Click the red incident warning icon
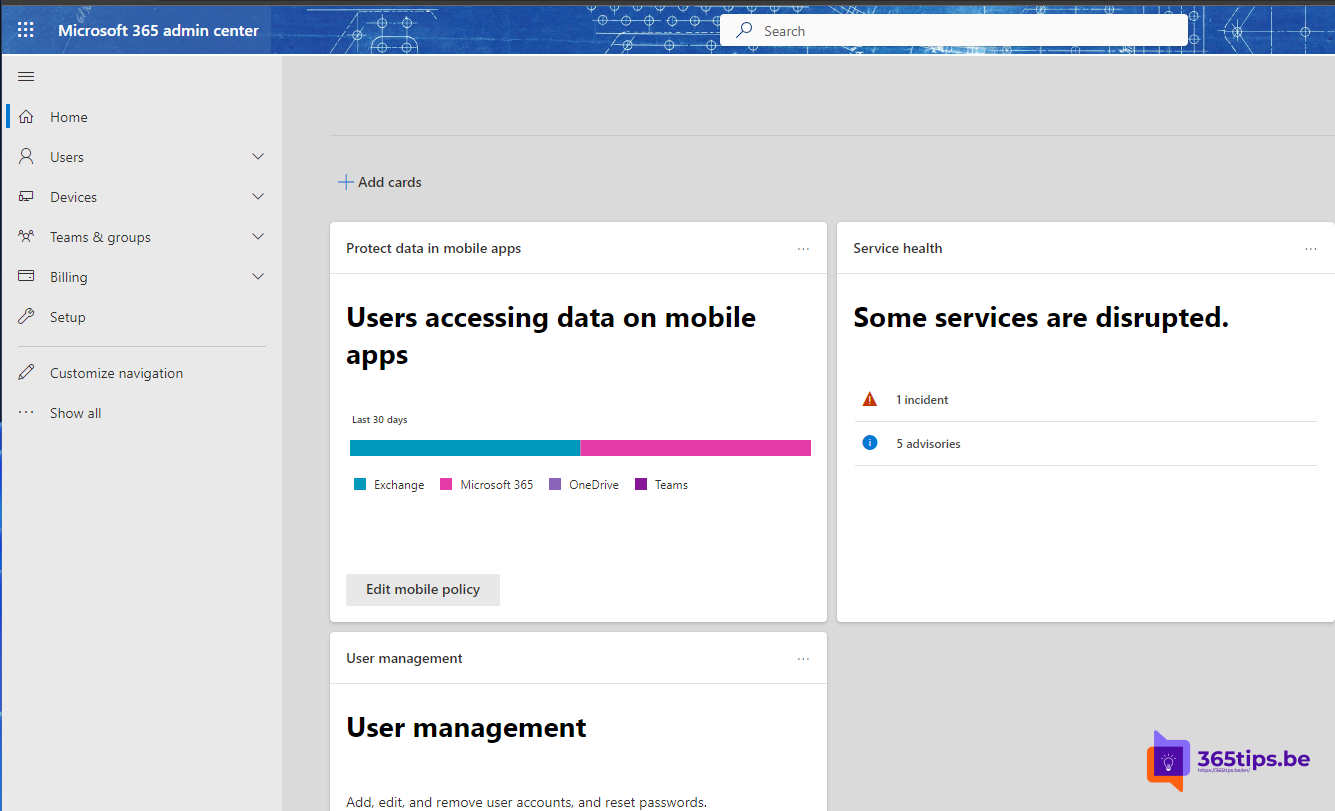This screenshot has width=1335, height=811. pos(869,399)
